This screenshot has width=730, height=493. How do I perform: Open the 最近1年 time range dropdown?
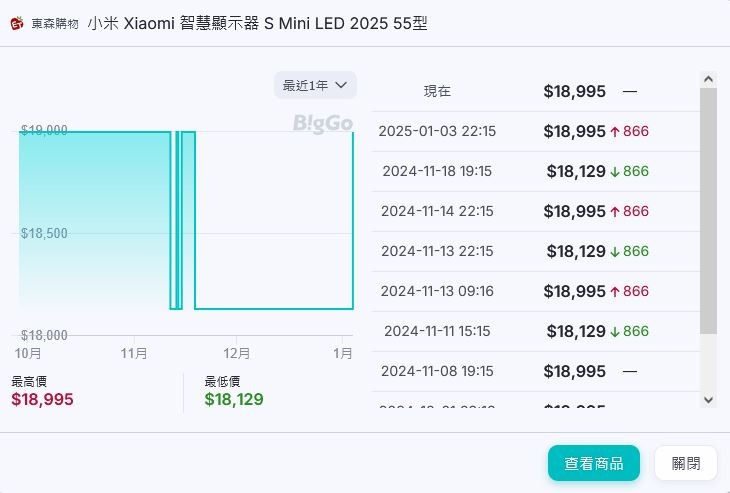tap(315, 85)
